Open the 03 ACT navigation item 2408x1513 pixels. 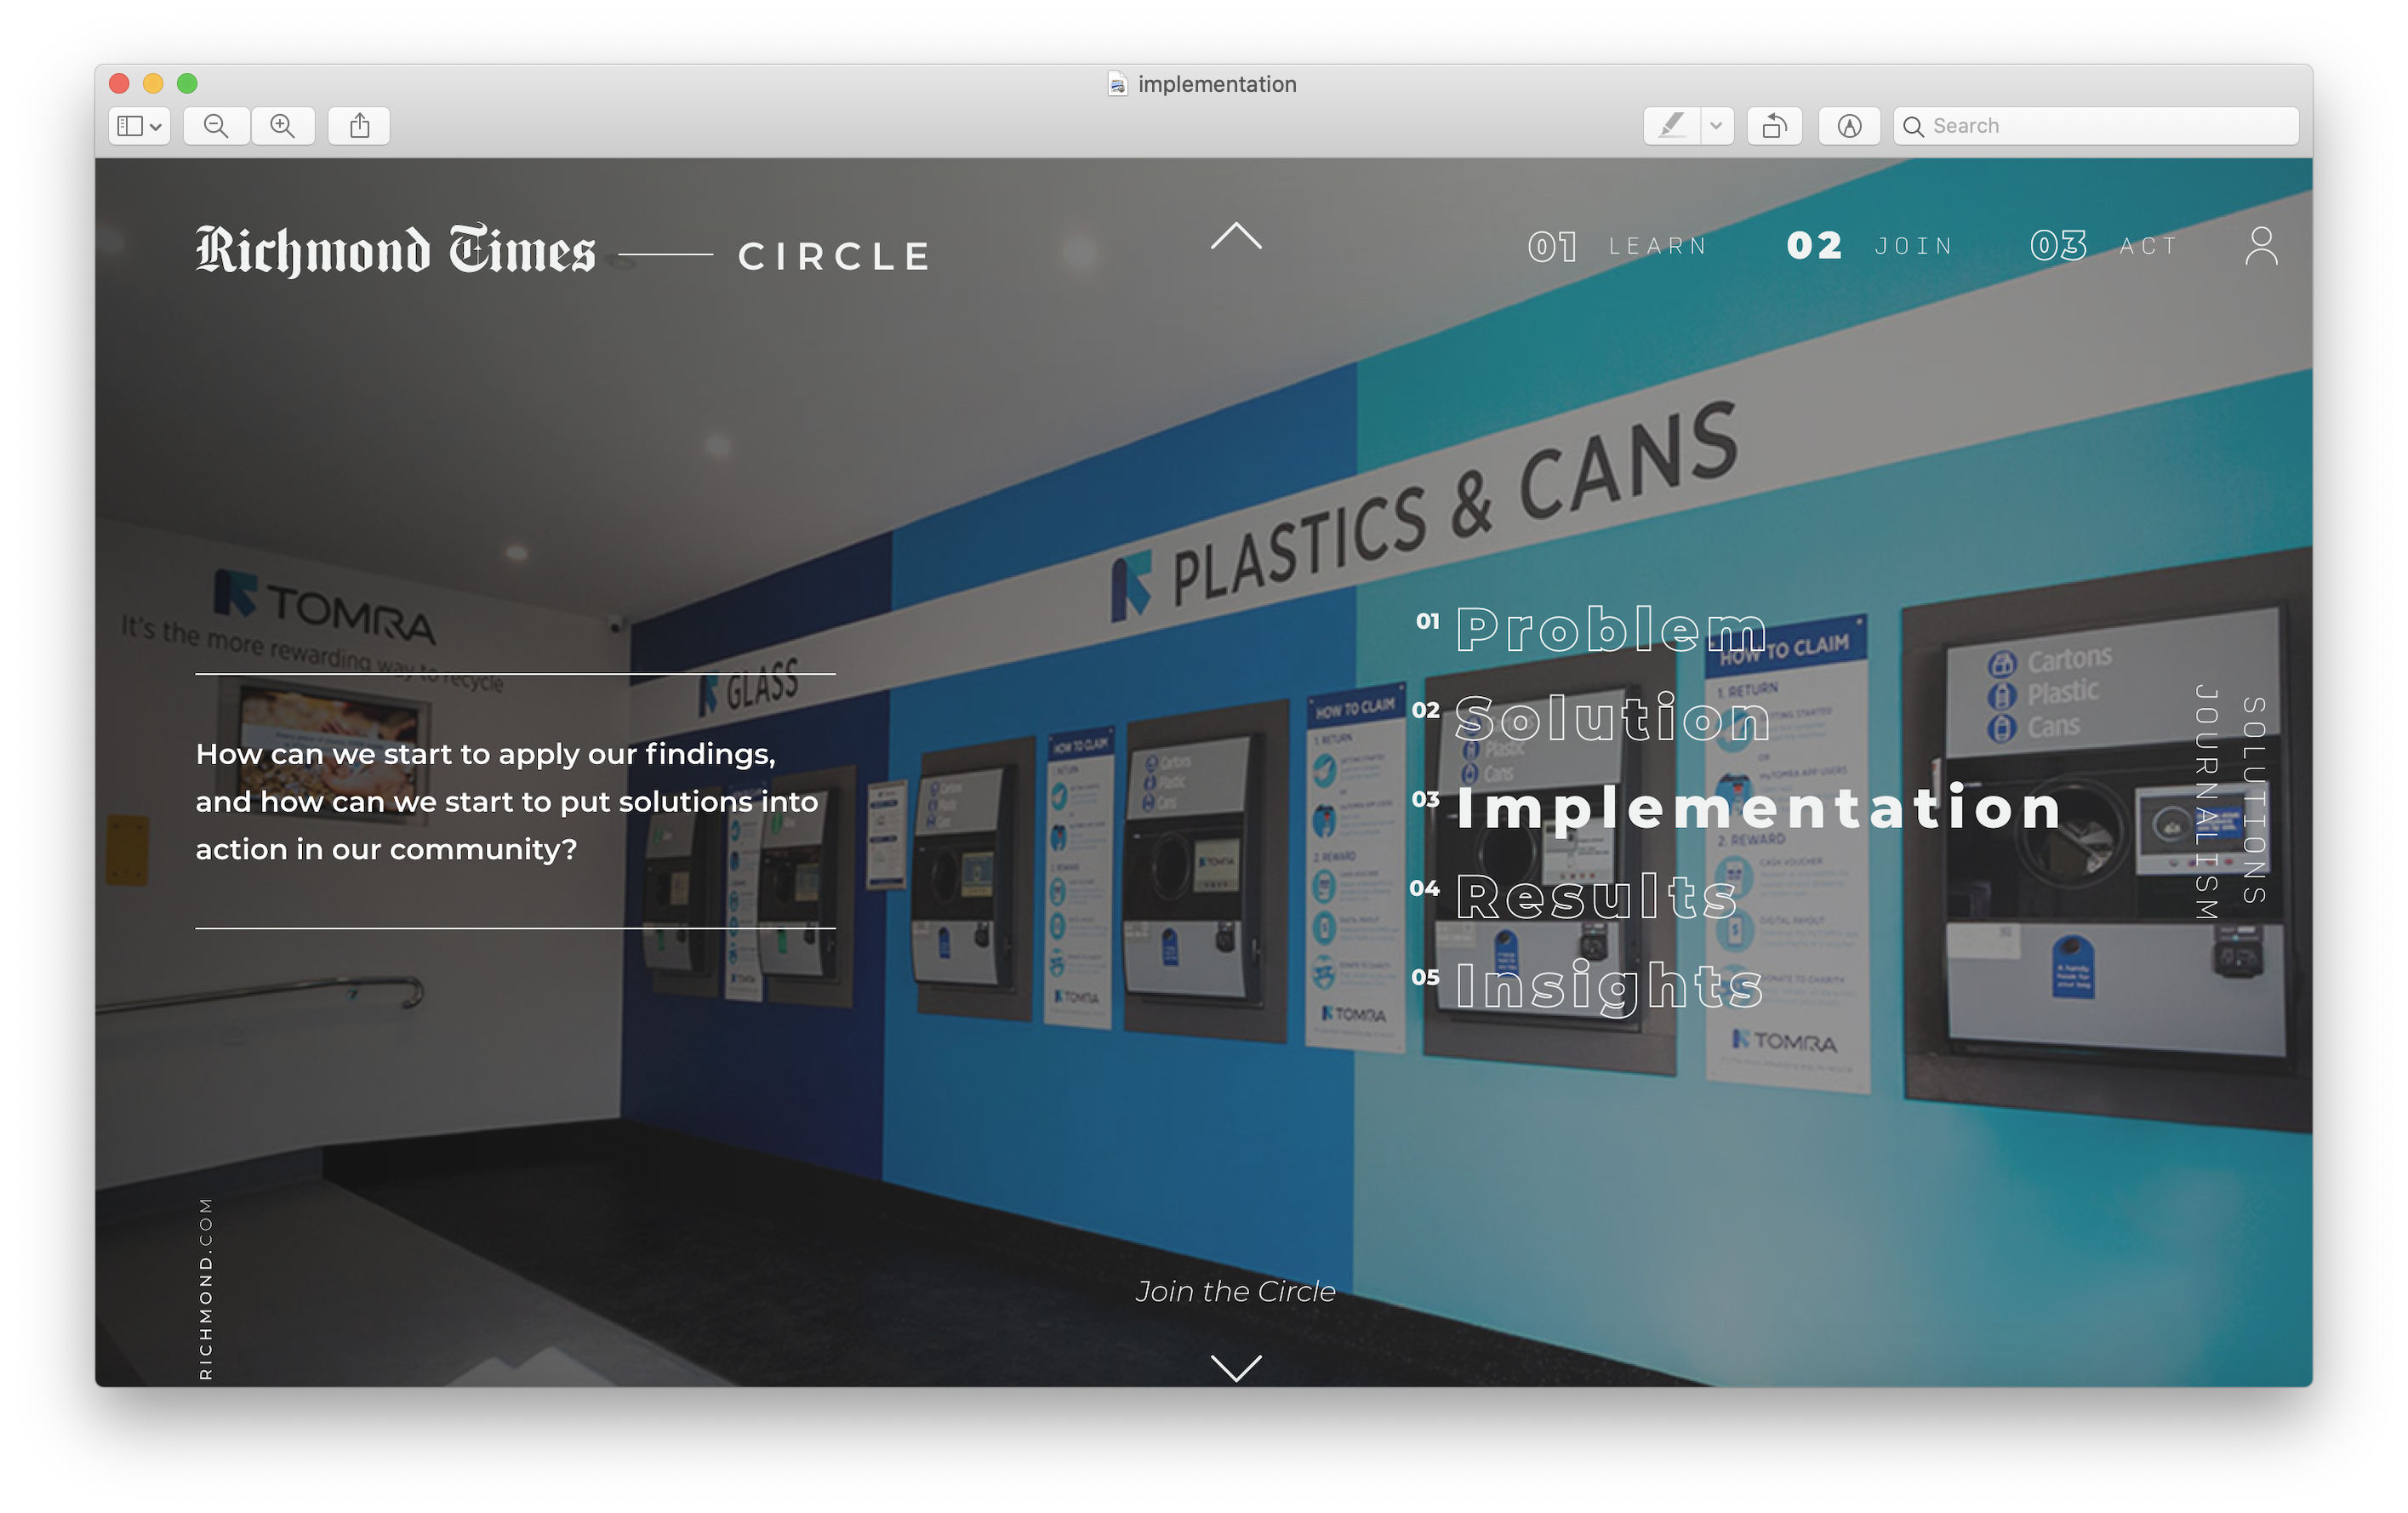tap(2105, 246)
